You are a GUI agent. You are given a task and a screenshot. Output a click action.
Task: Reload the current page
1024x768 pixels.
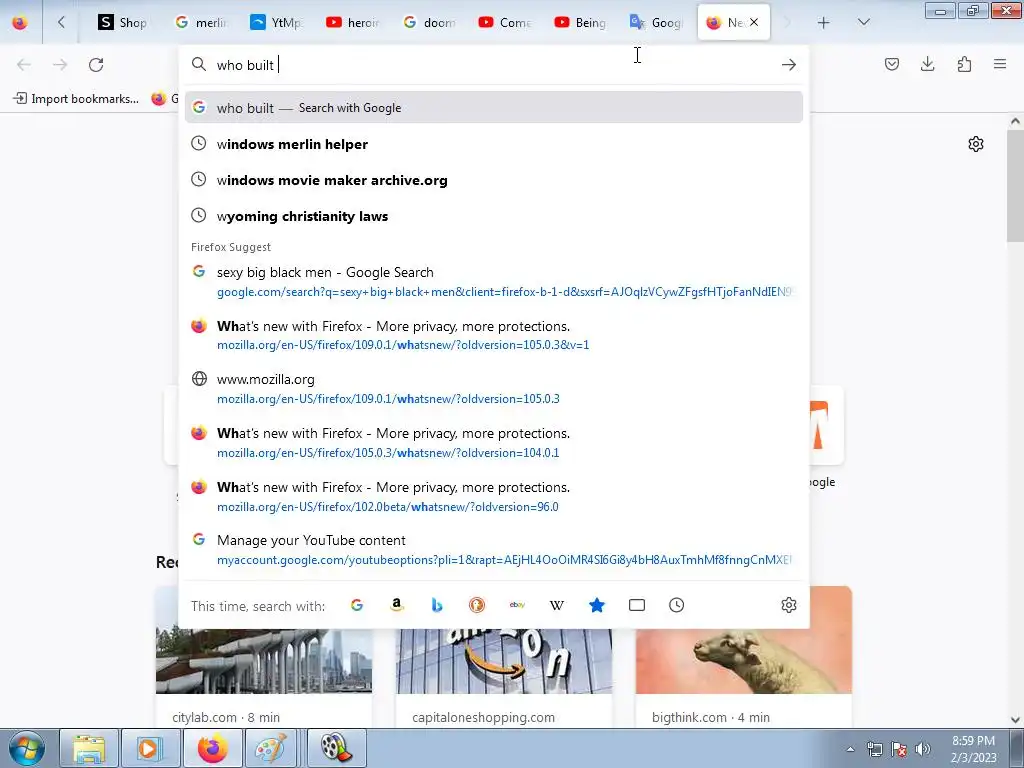point(96,65)
